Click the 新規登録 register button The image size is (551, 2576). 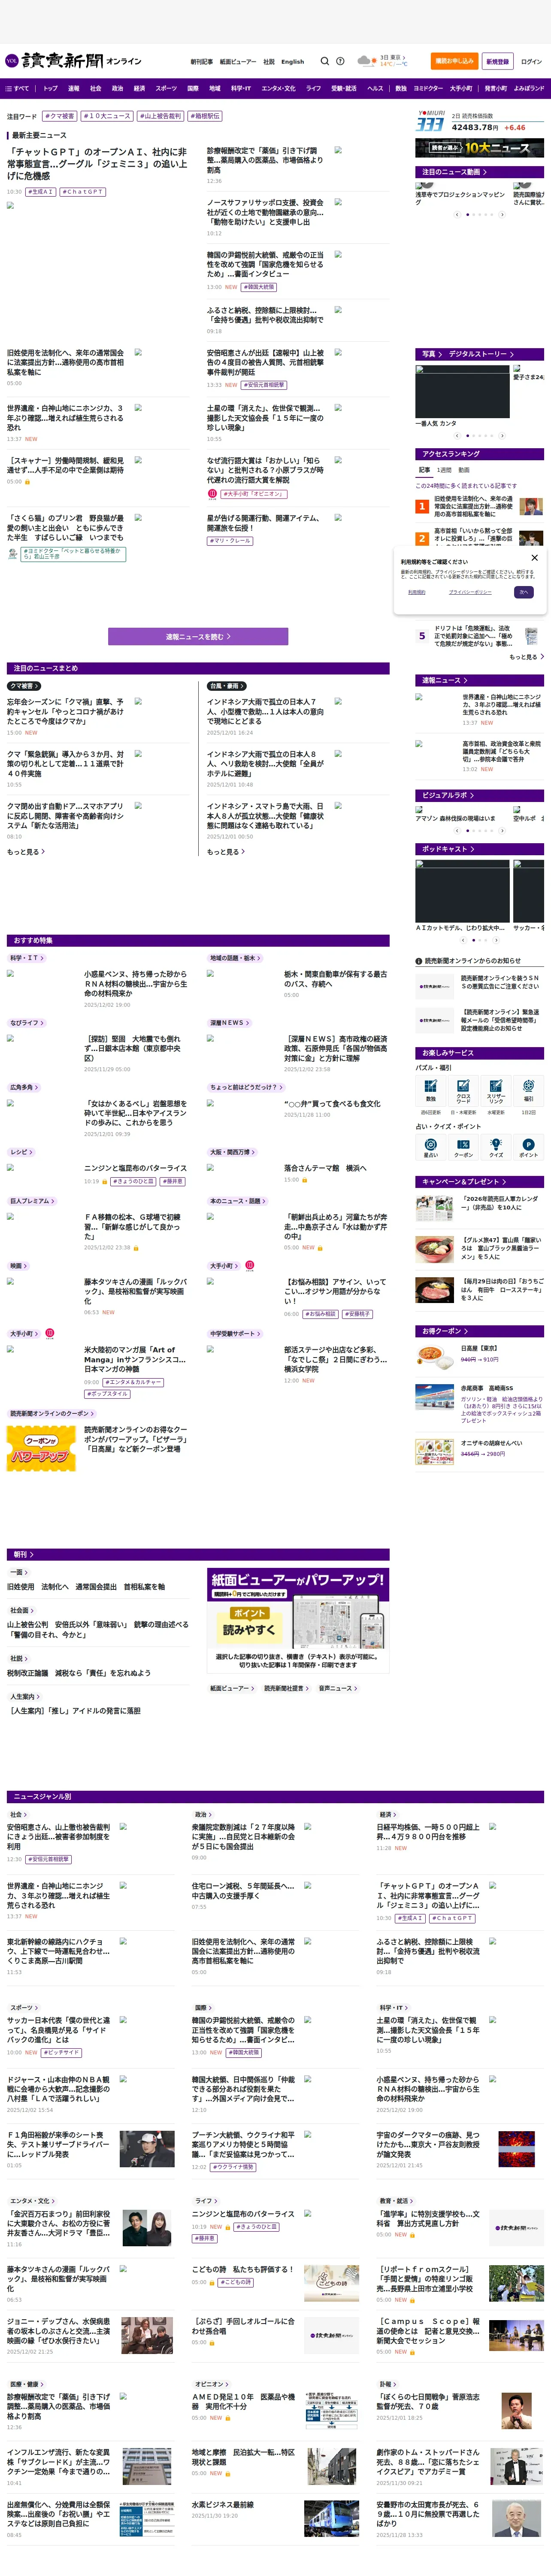pos(497,61)
